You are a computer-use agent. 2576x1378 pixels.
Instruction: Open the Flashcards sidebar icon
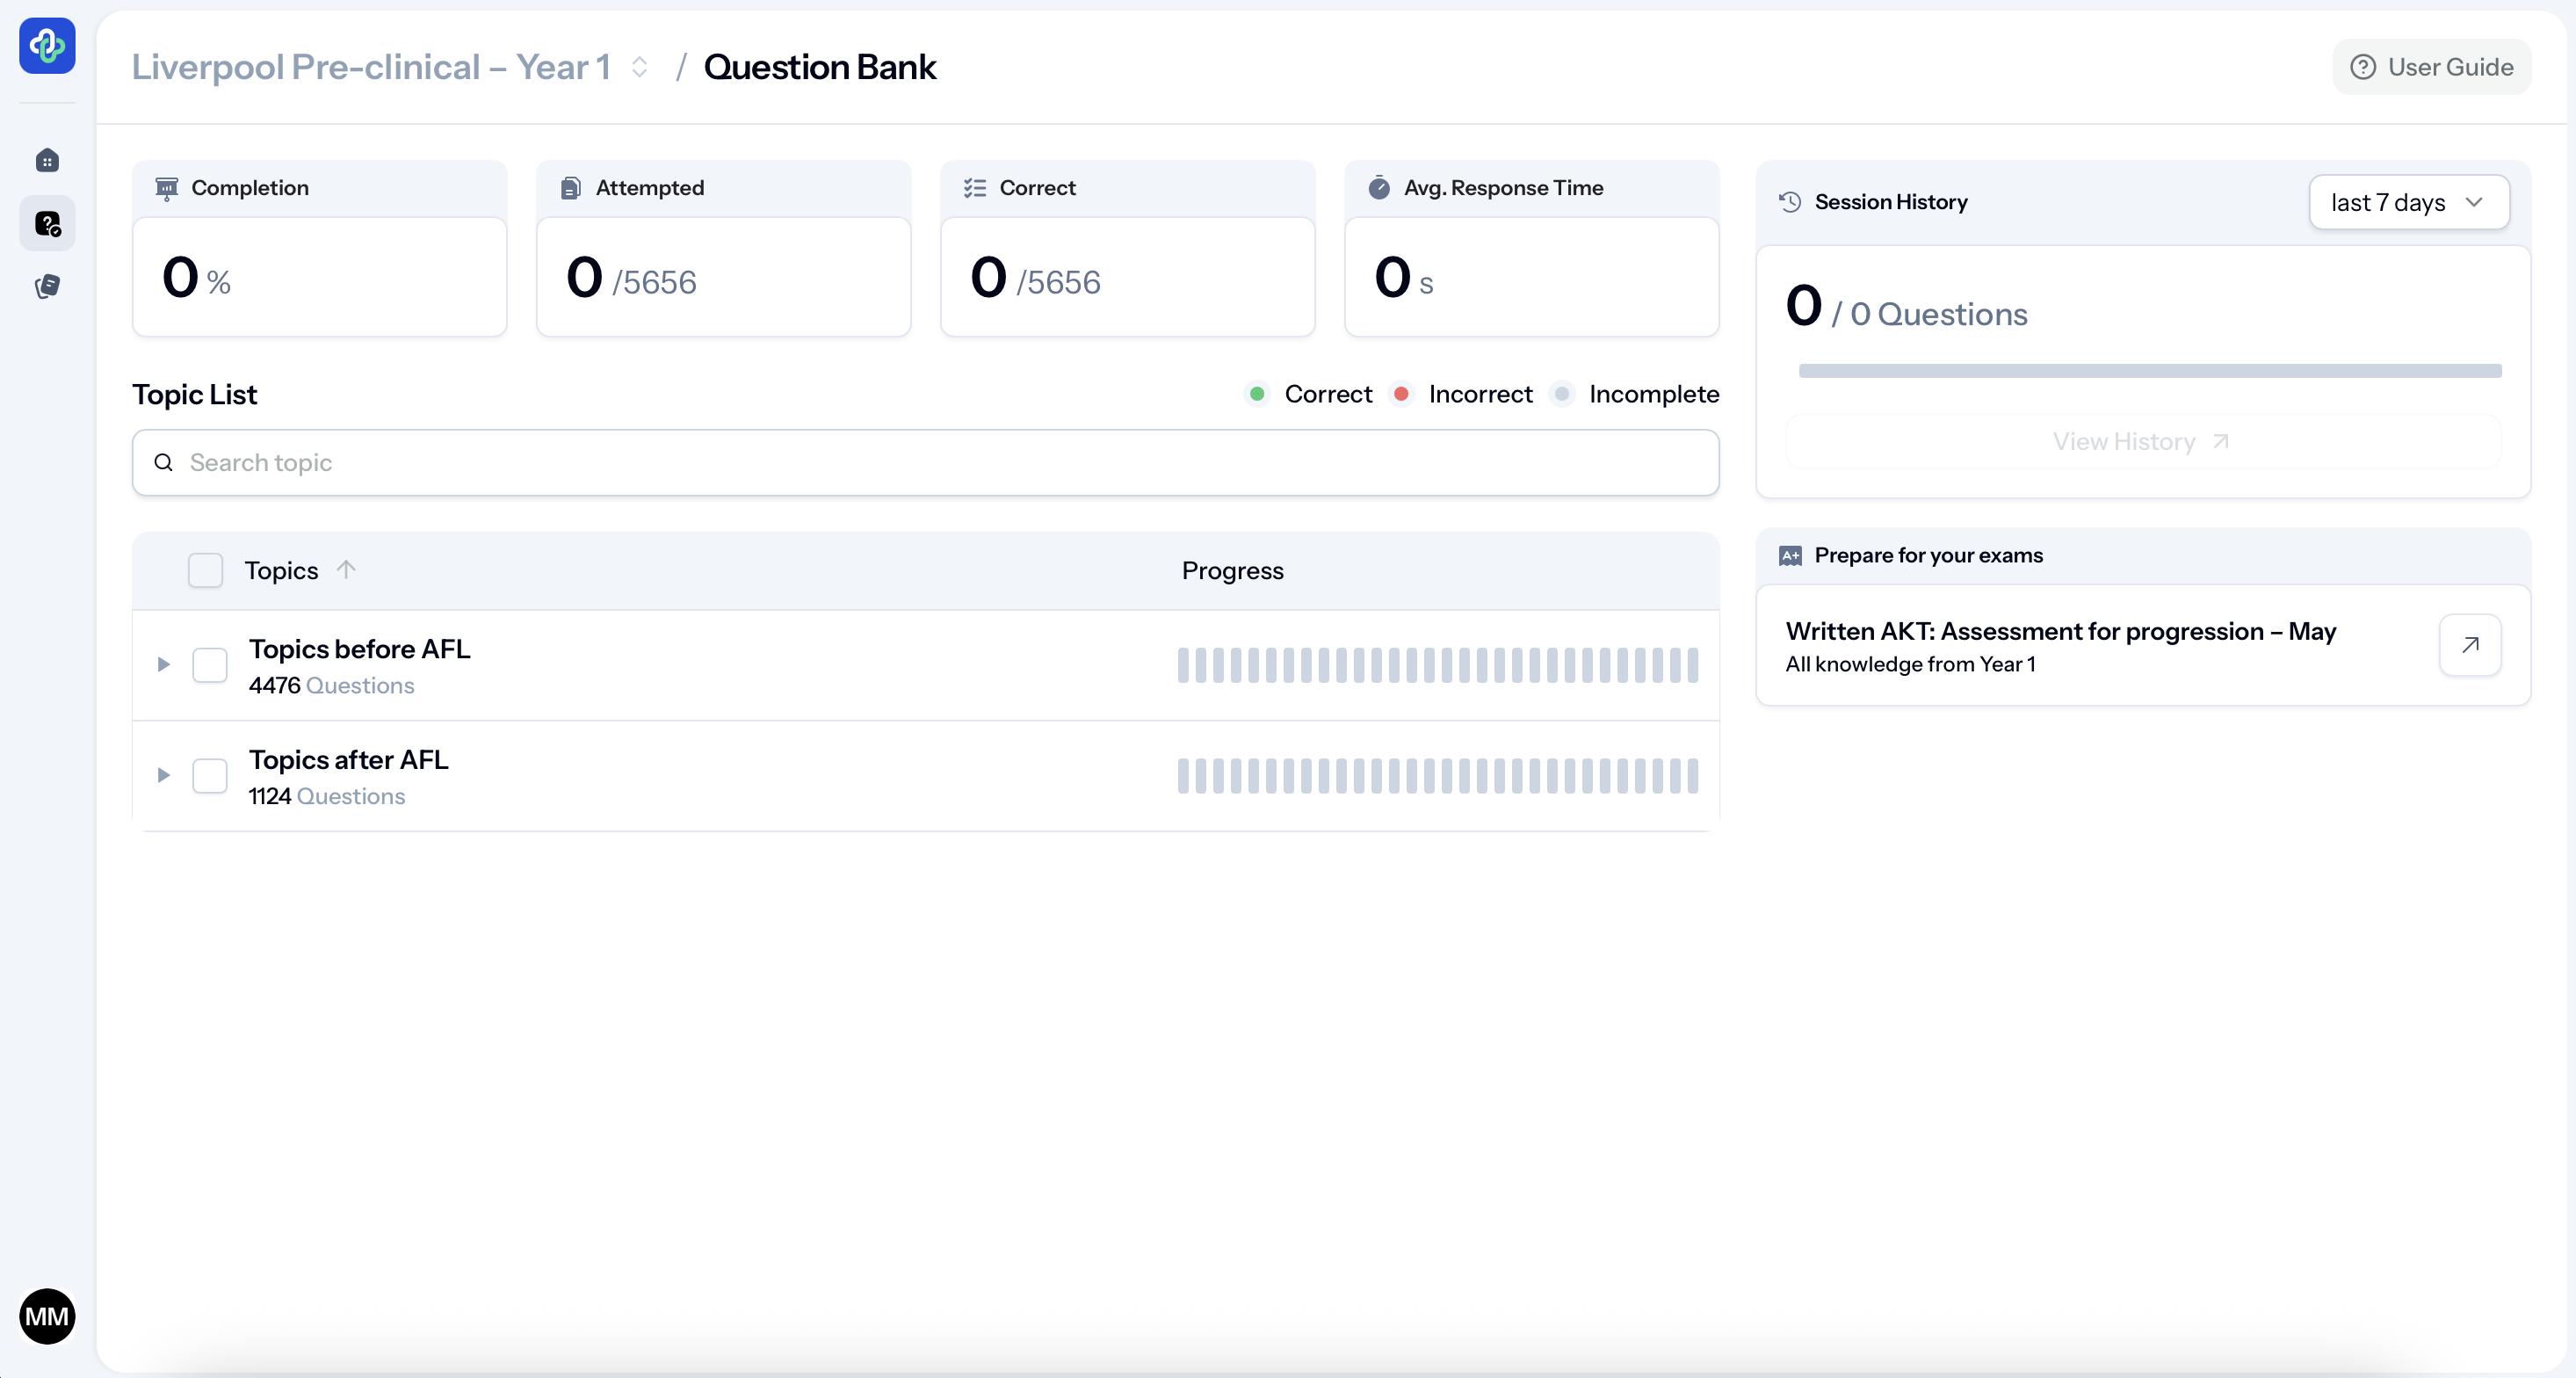coord(47,287)
